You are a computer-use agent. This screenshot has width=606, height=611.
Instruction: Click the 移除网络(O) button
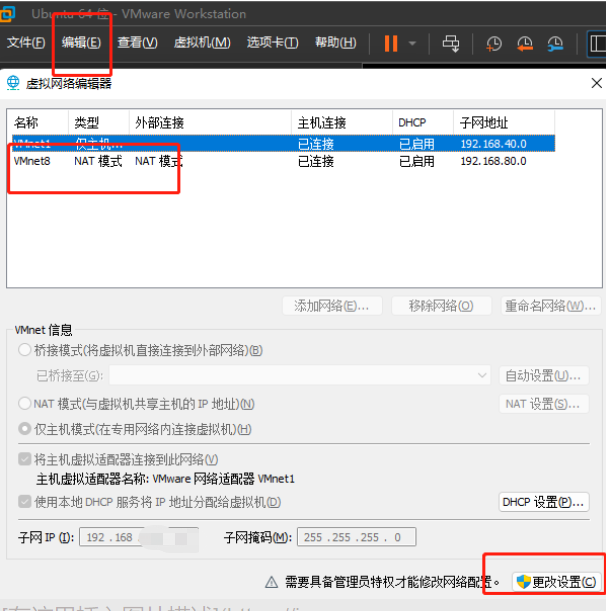pyautogui.click(x=441, y=306)
